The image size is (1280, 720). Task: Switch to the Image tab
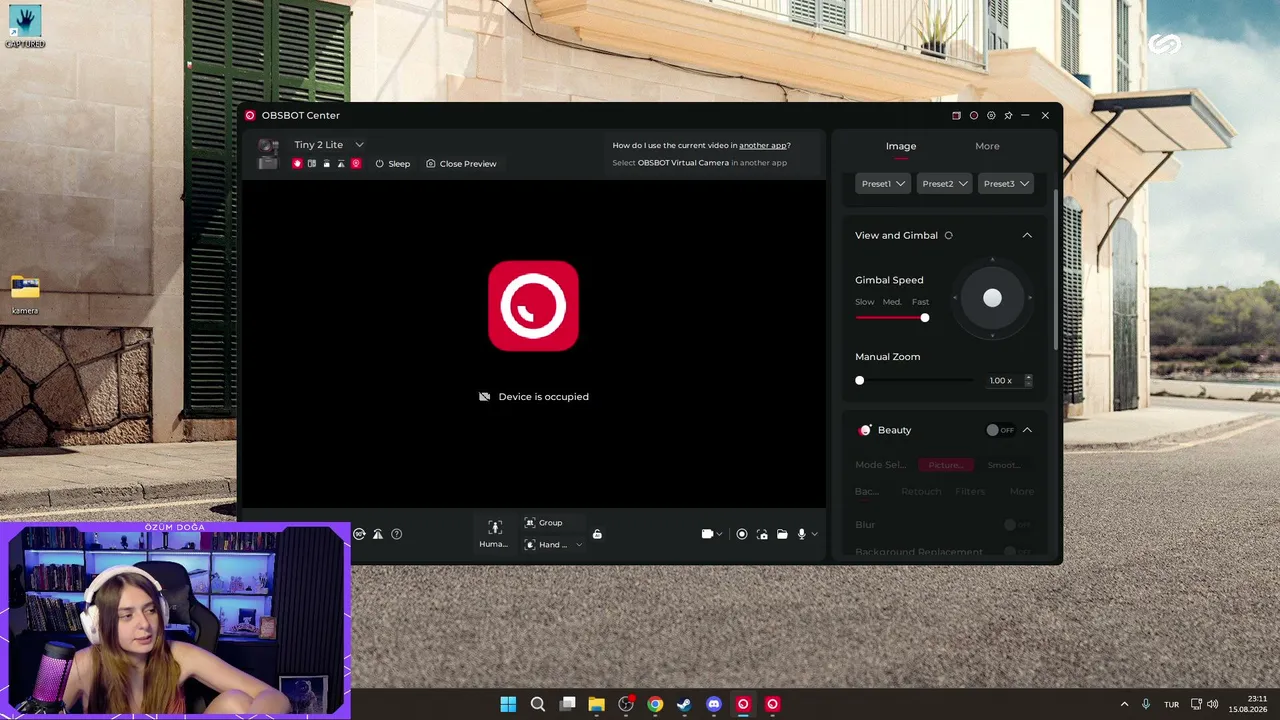click(x=901, y=146)
